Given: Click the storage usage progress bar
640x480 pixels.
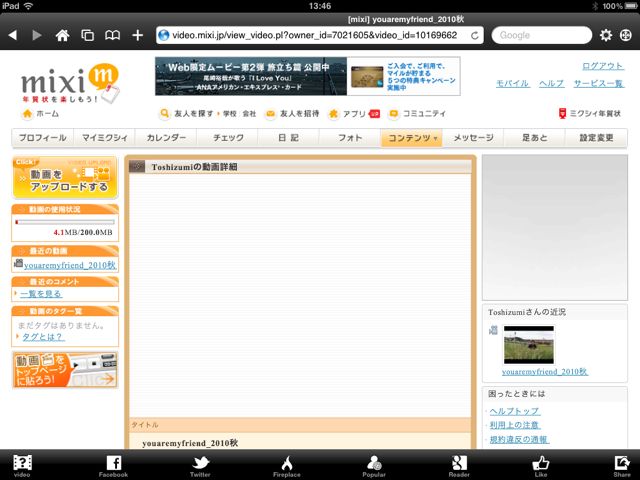Looking at the screenshot, I should pos(65,222).
